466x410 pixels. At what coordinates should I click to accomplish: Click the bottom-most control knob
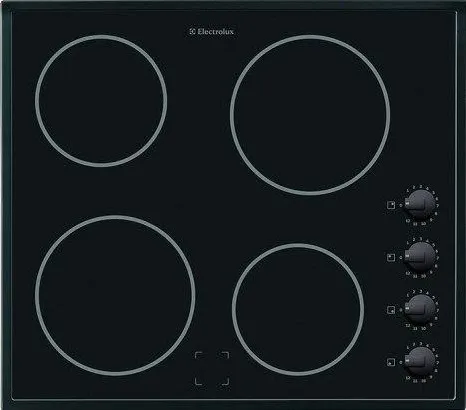[x=420, y=362]
